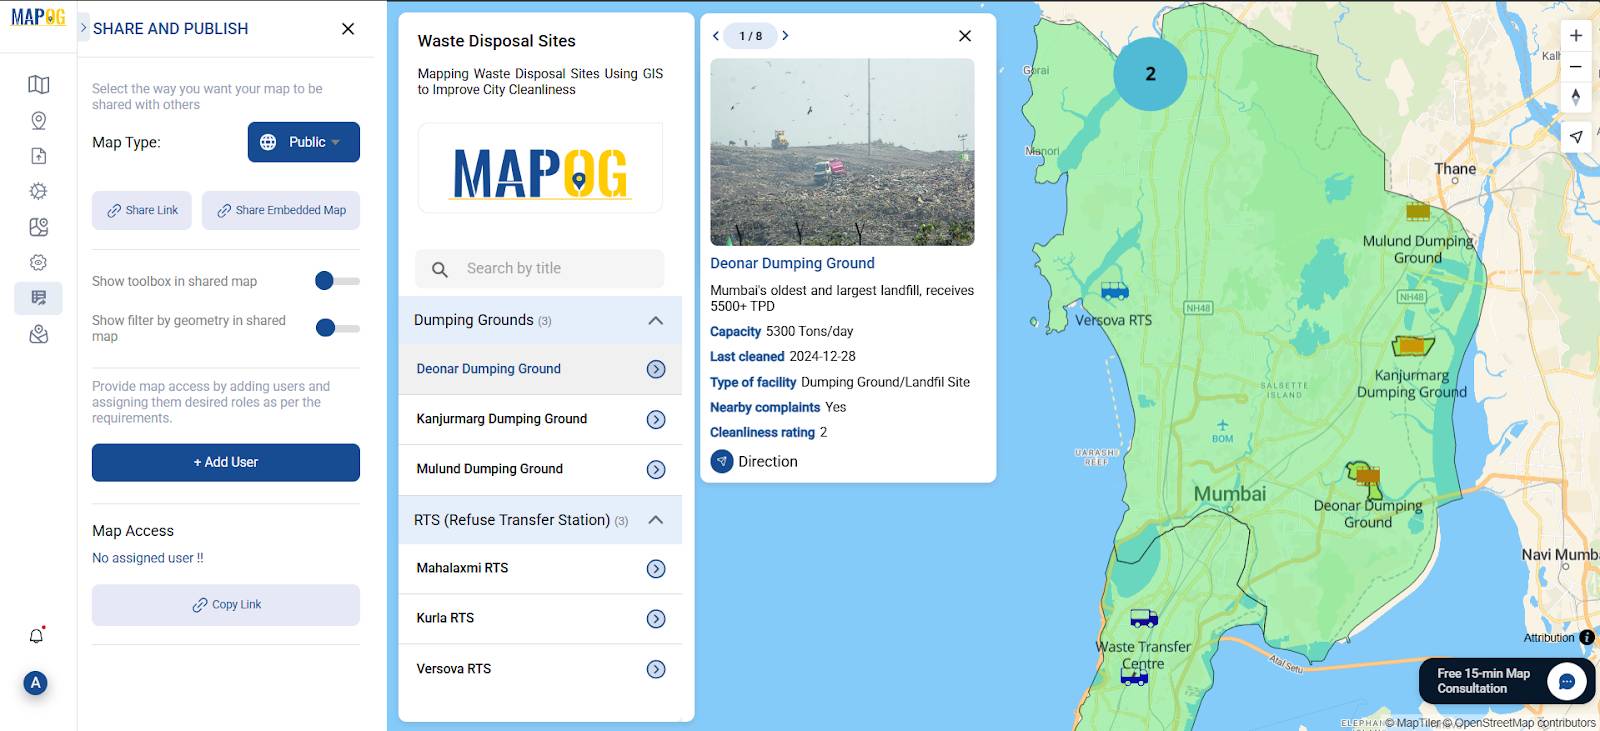Select the Mulund Dumping Ground list entry
The width and height of the screenshot is (1600, 731).
tap(540, 470)
